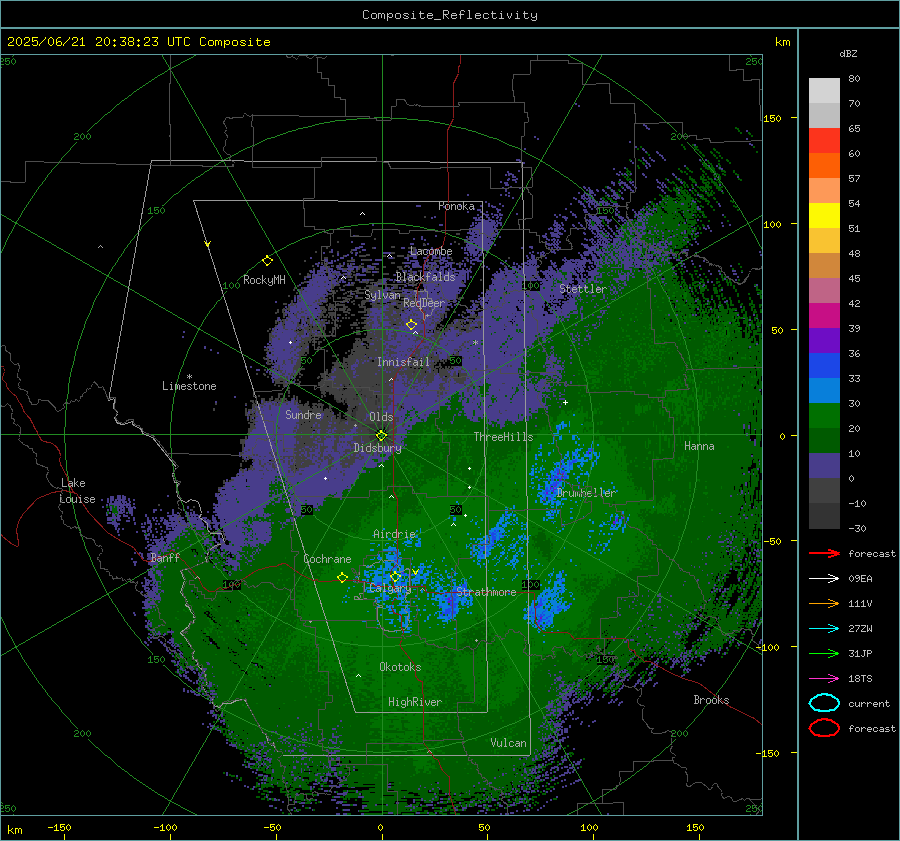Click the 2025/06/21 20:38:23 UTC timestamp
This screenshot has width=900, height=841.
(138, 42)
